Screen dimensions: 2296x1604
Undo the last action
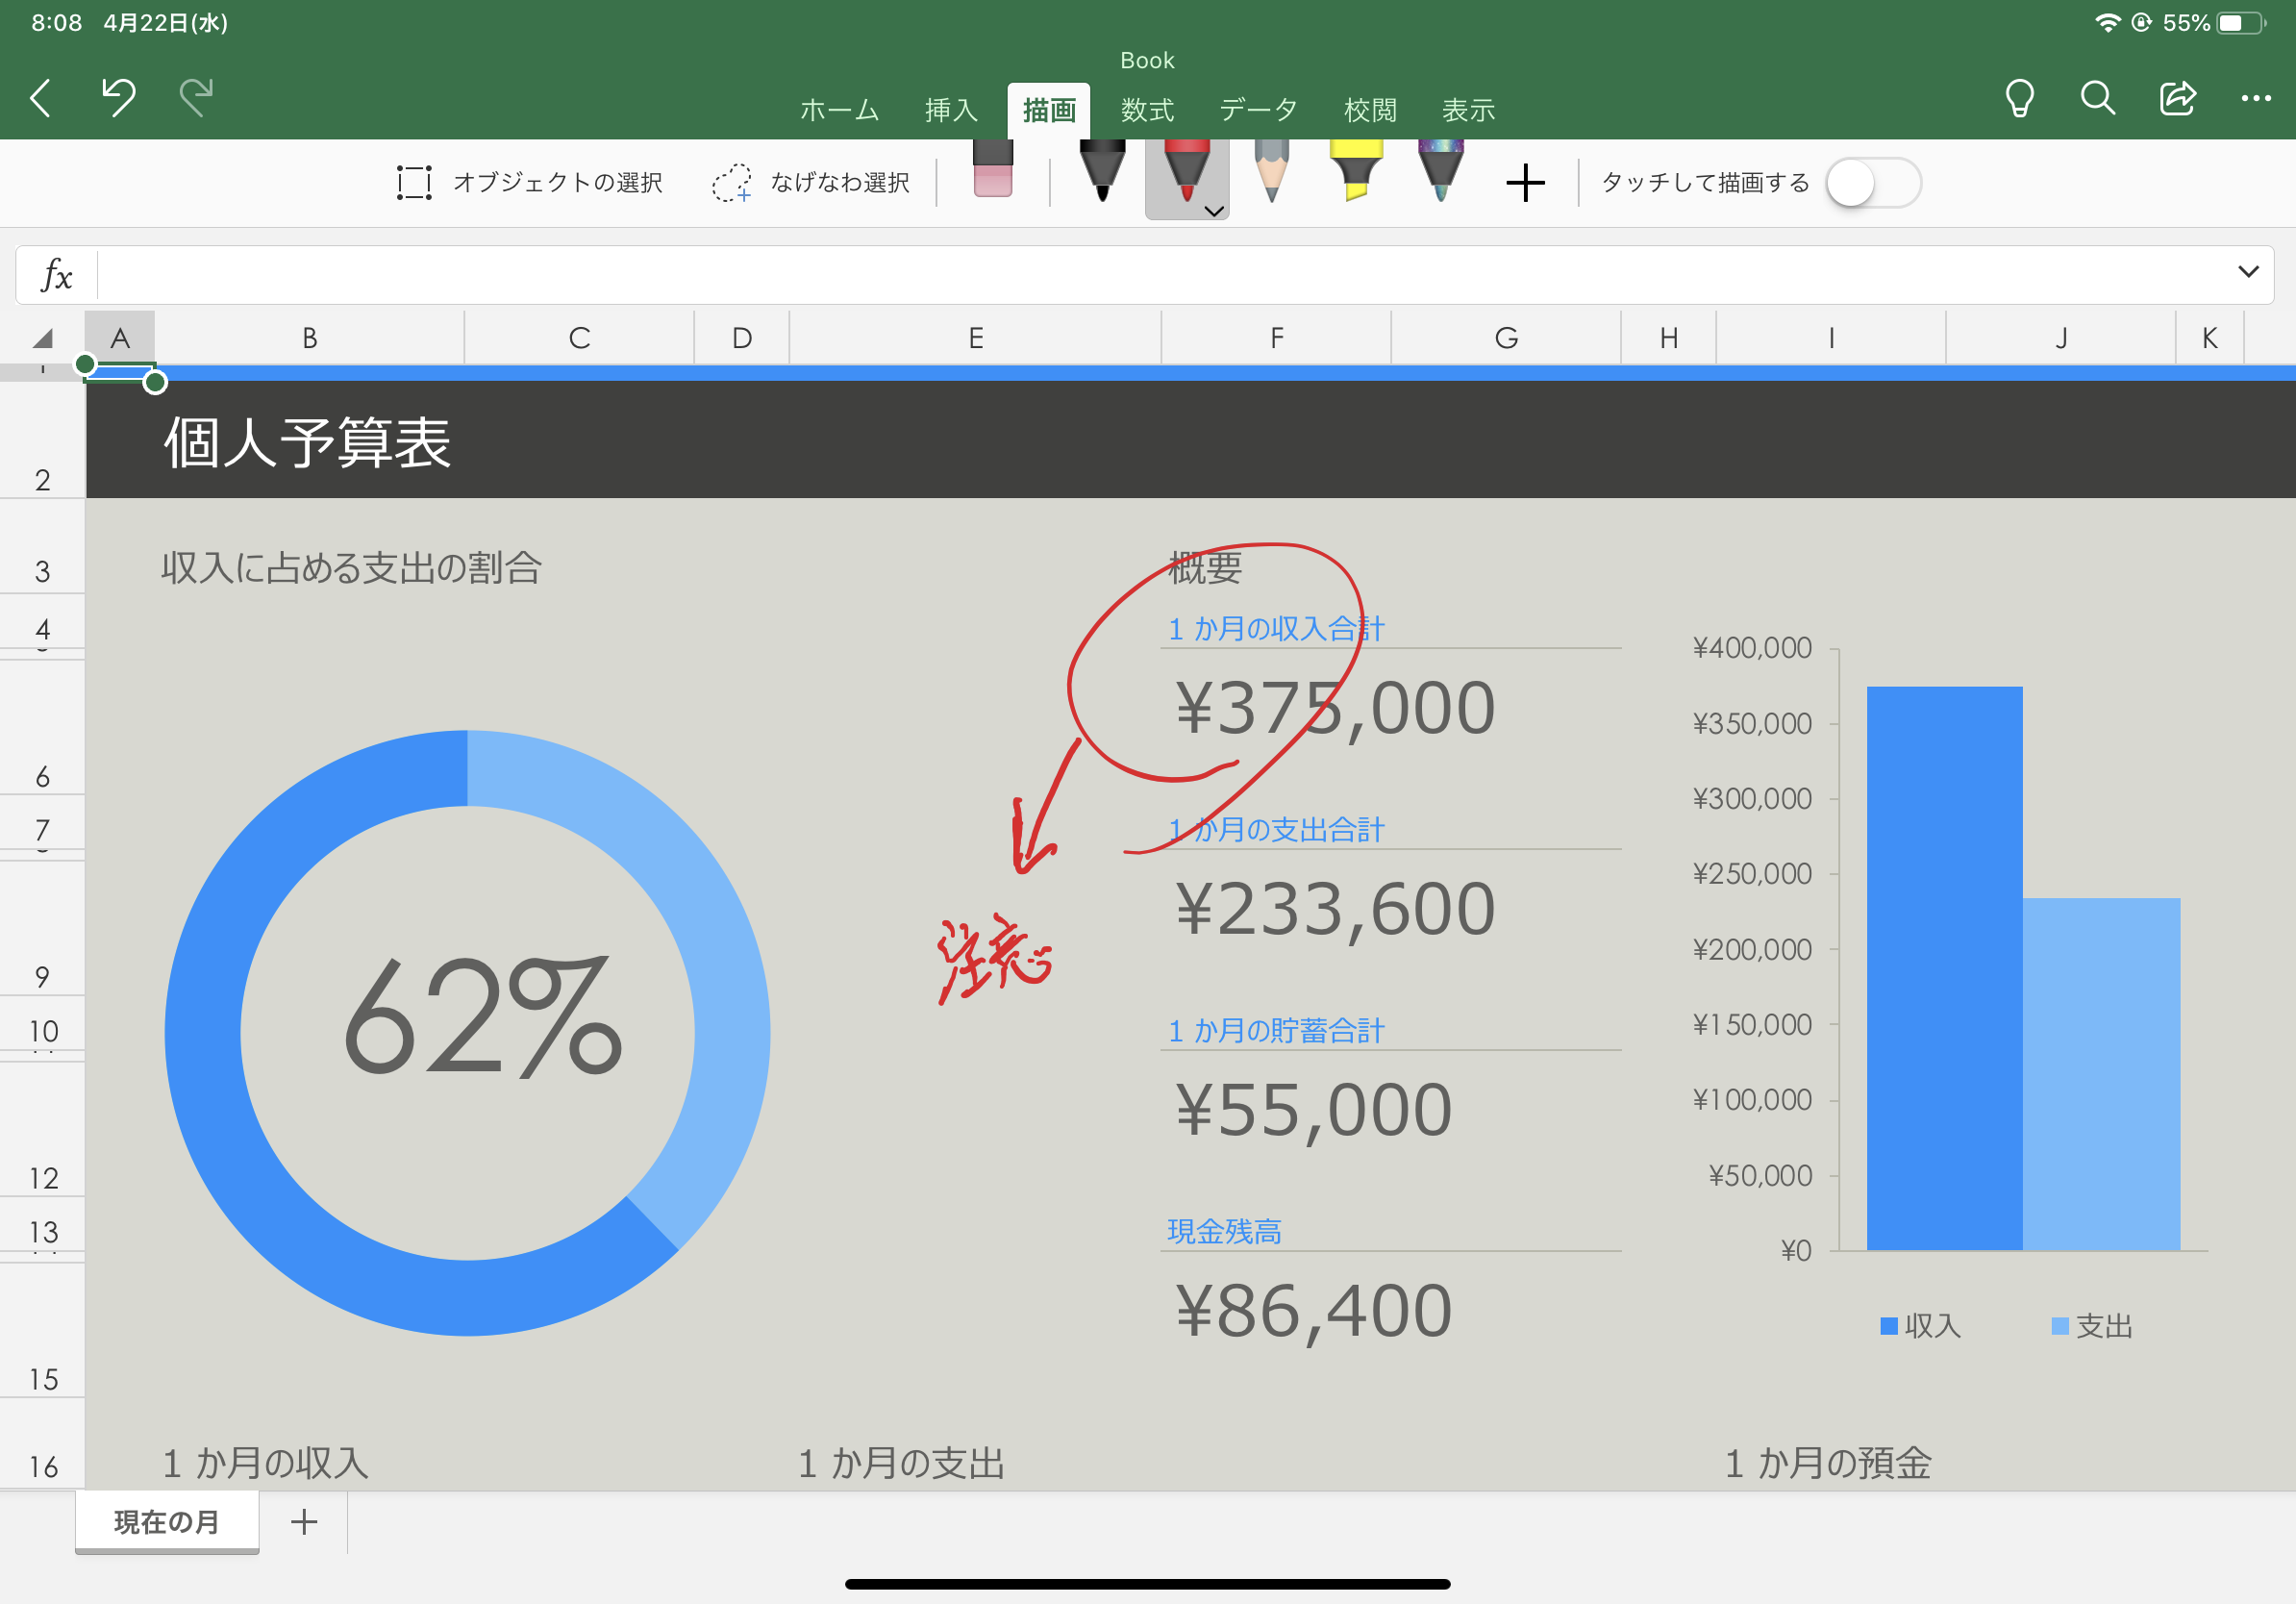pyautogui.click(x=118, y=97)
